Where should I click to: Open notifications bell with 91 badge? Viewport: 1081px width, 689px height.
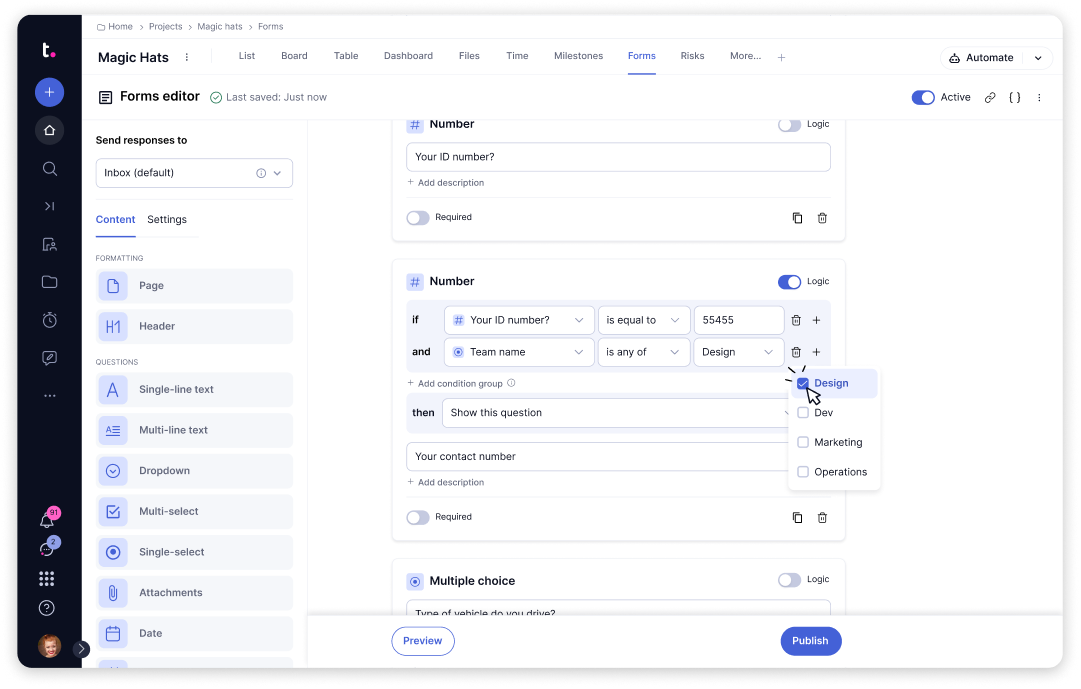pyautogui.click(x=47, y=520)
